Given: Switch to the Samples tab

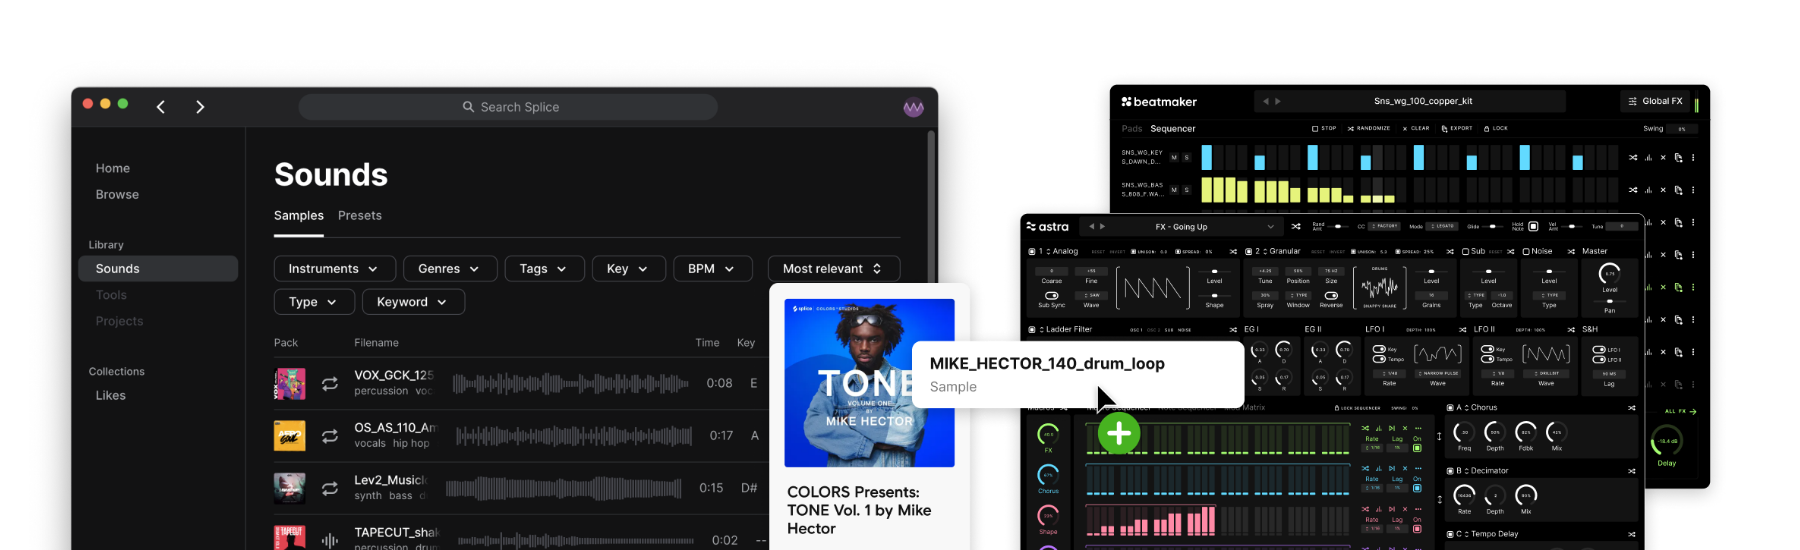Looking at the screenshot, I should coord(299,216).
